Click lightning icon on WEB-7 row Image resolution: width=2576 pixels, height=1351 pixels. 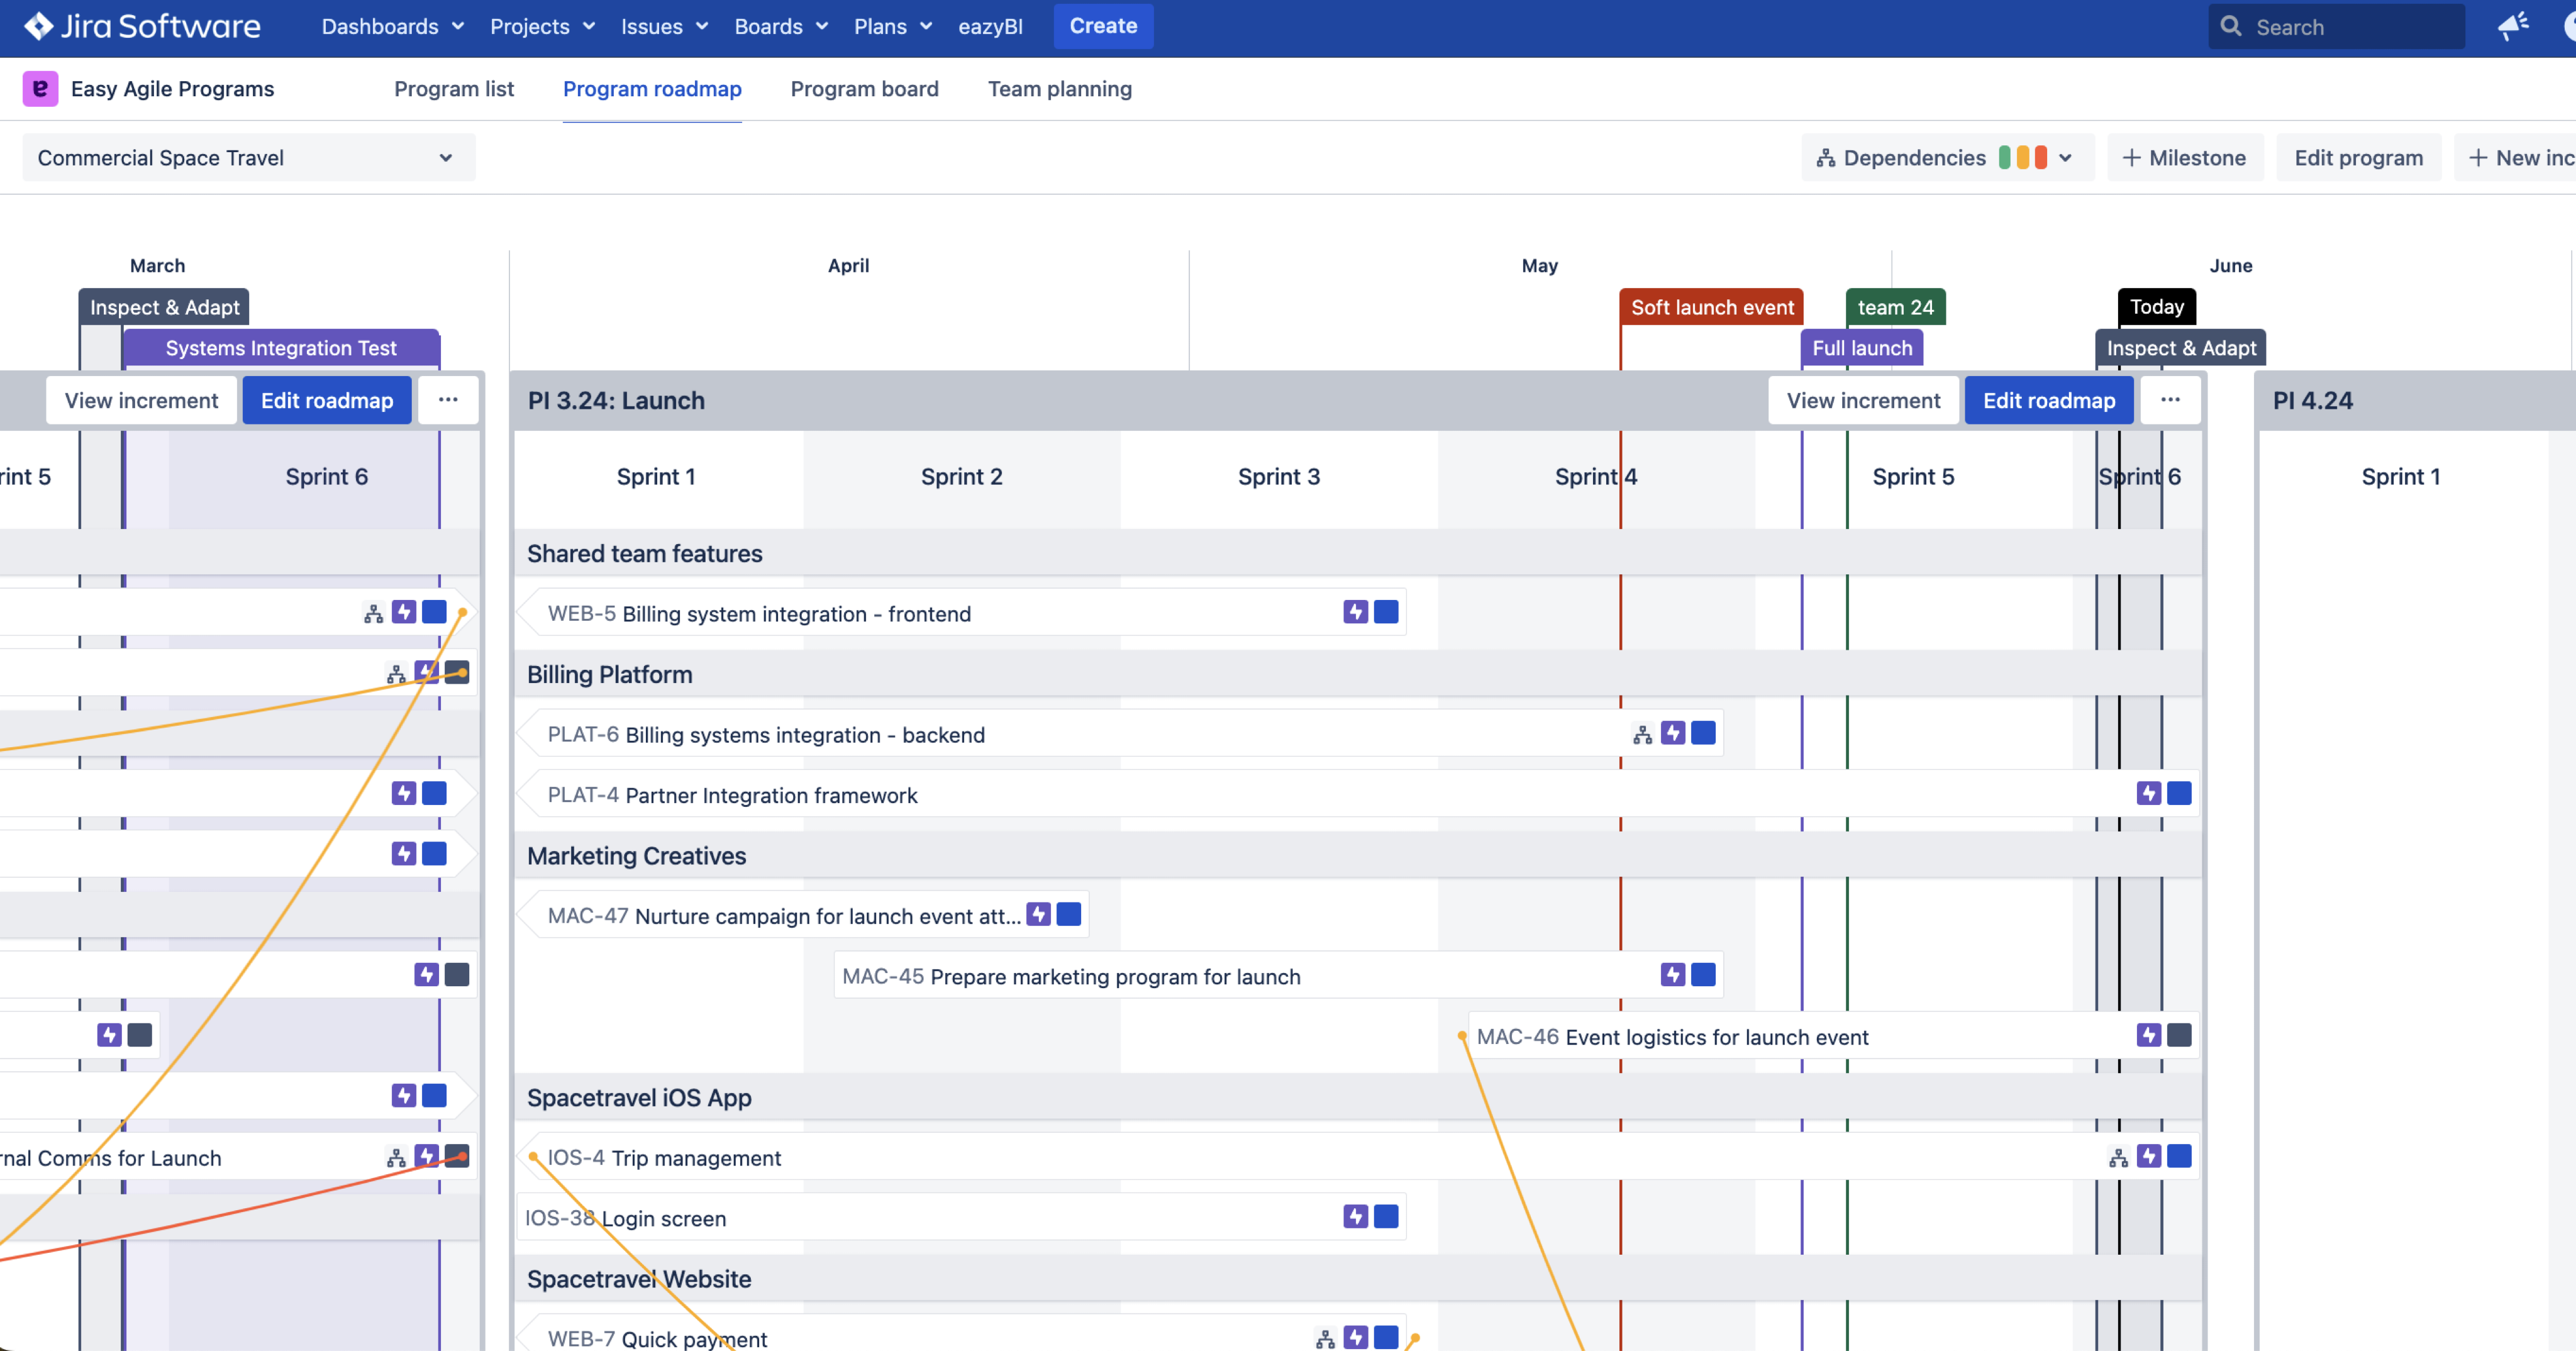(1356, 1337)
